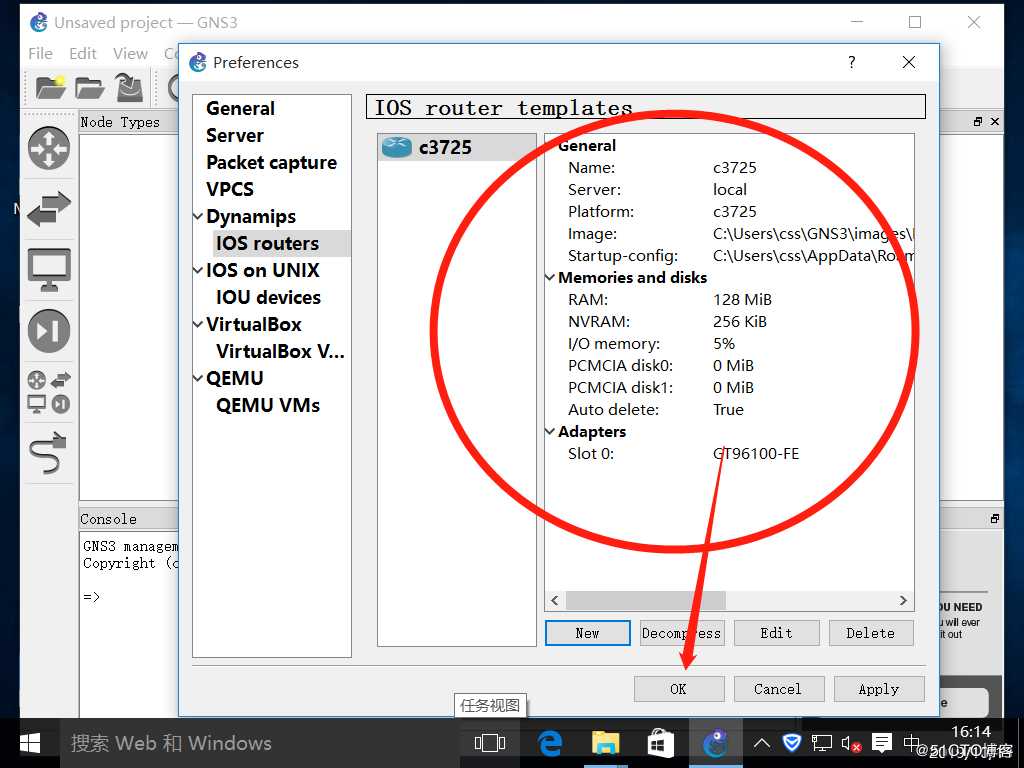Click the Apply button
The width and height of the screenshot is (1024, 768).
point(879,689)
